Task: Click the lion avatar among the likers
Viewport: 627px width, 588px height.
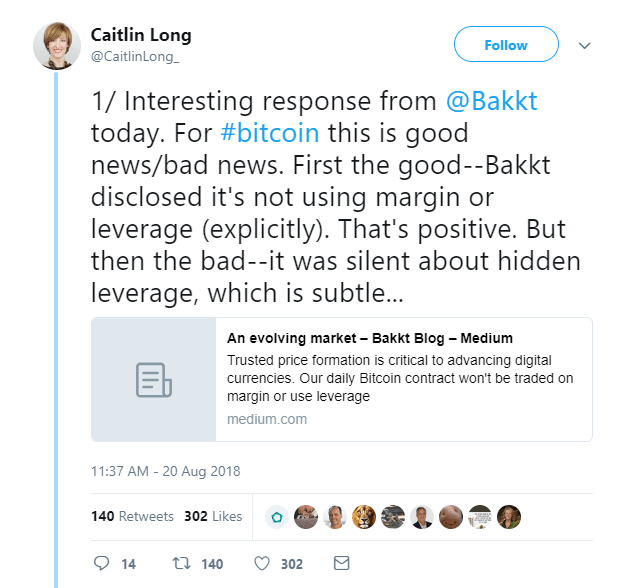Action: (x=364, y=517)
